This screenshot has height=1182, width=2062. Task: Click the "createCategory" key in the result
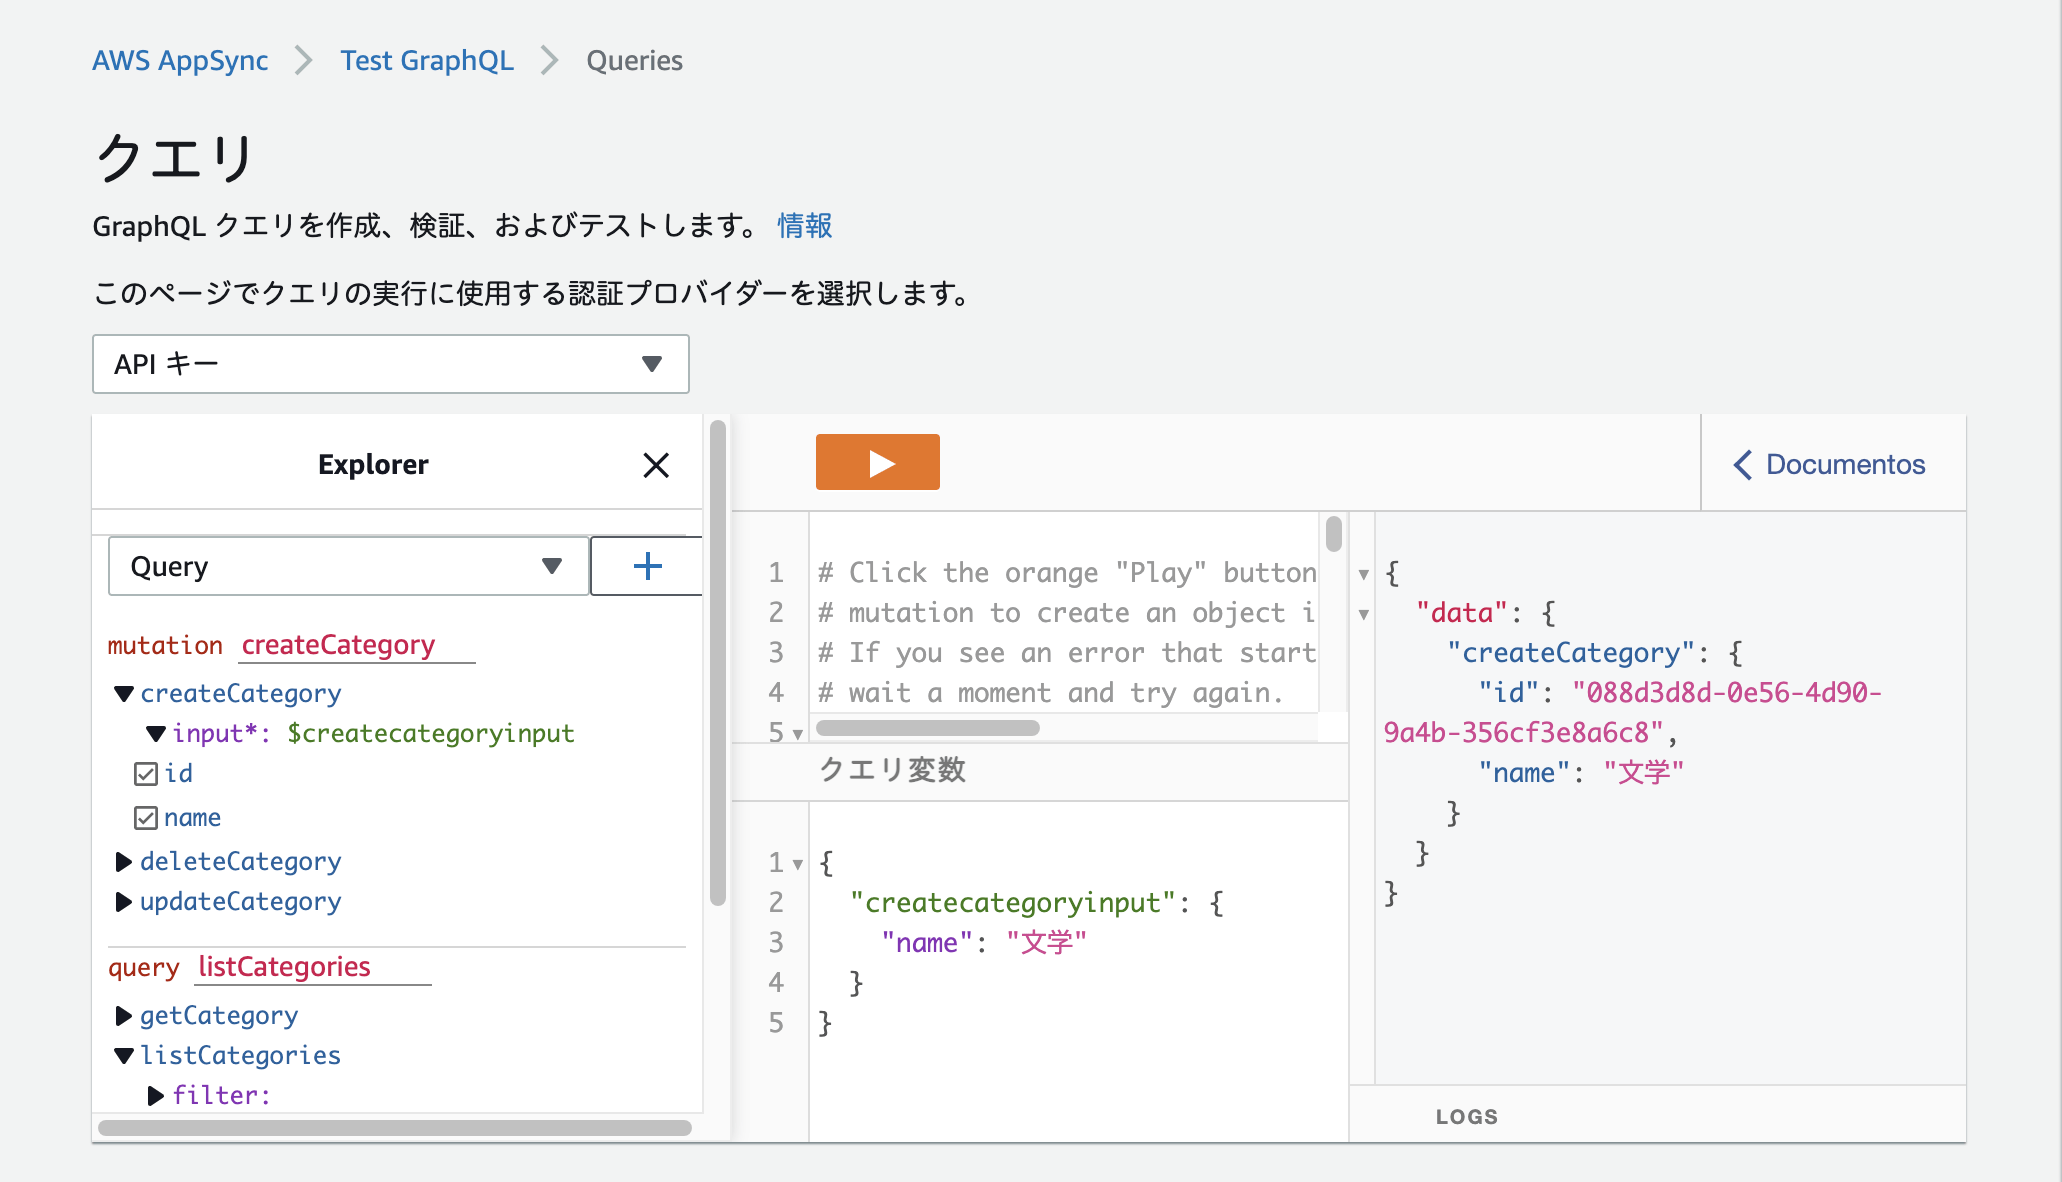tap(1571, 653)
